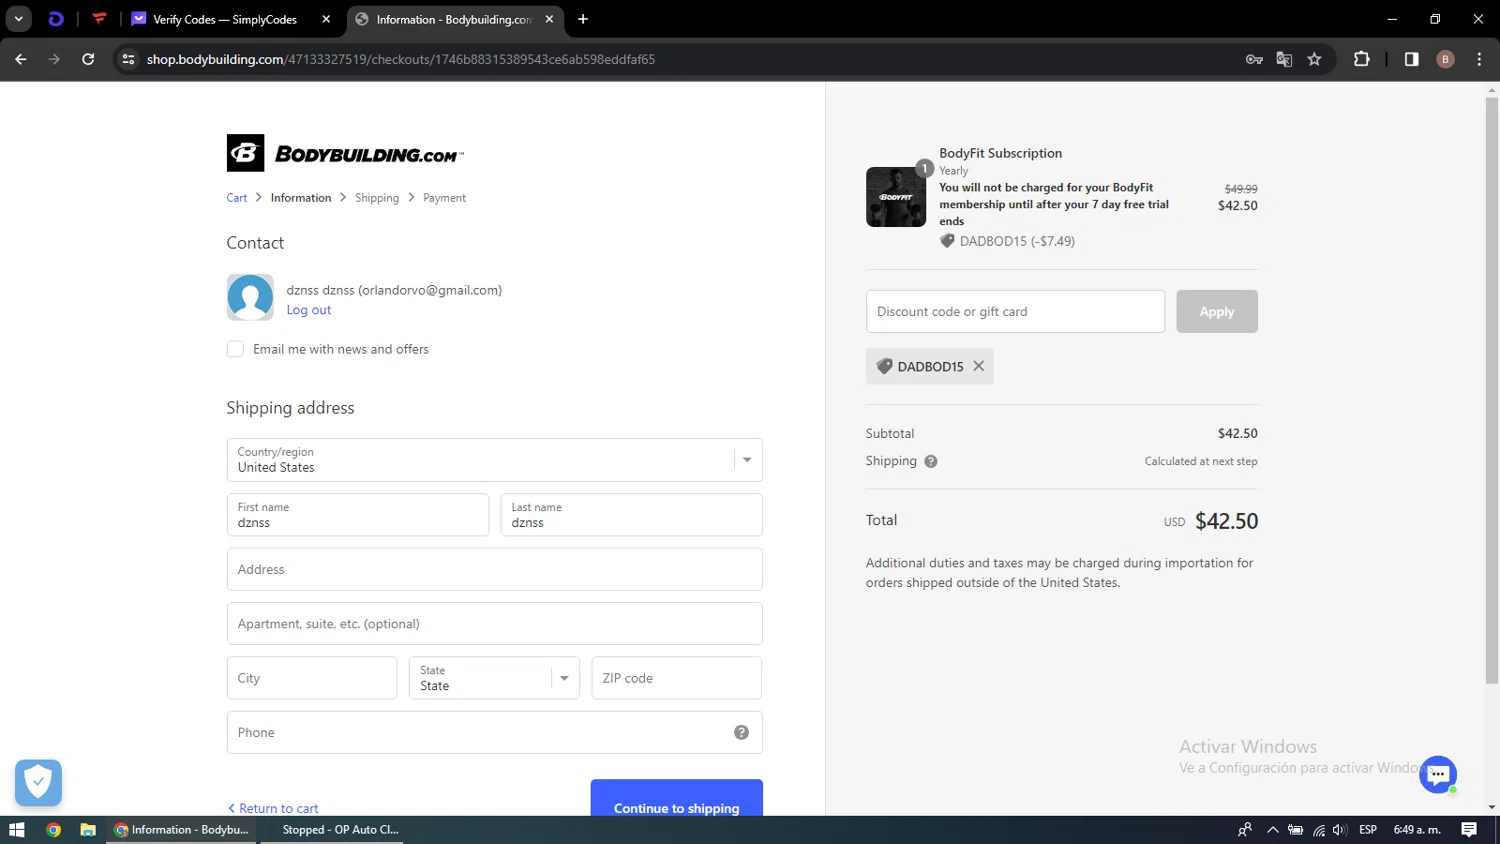Go back to the previous page
This screenshot has width=1500, height=844.
(x=21, y=59)
